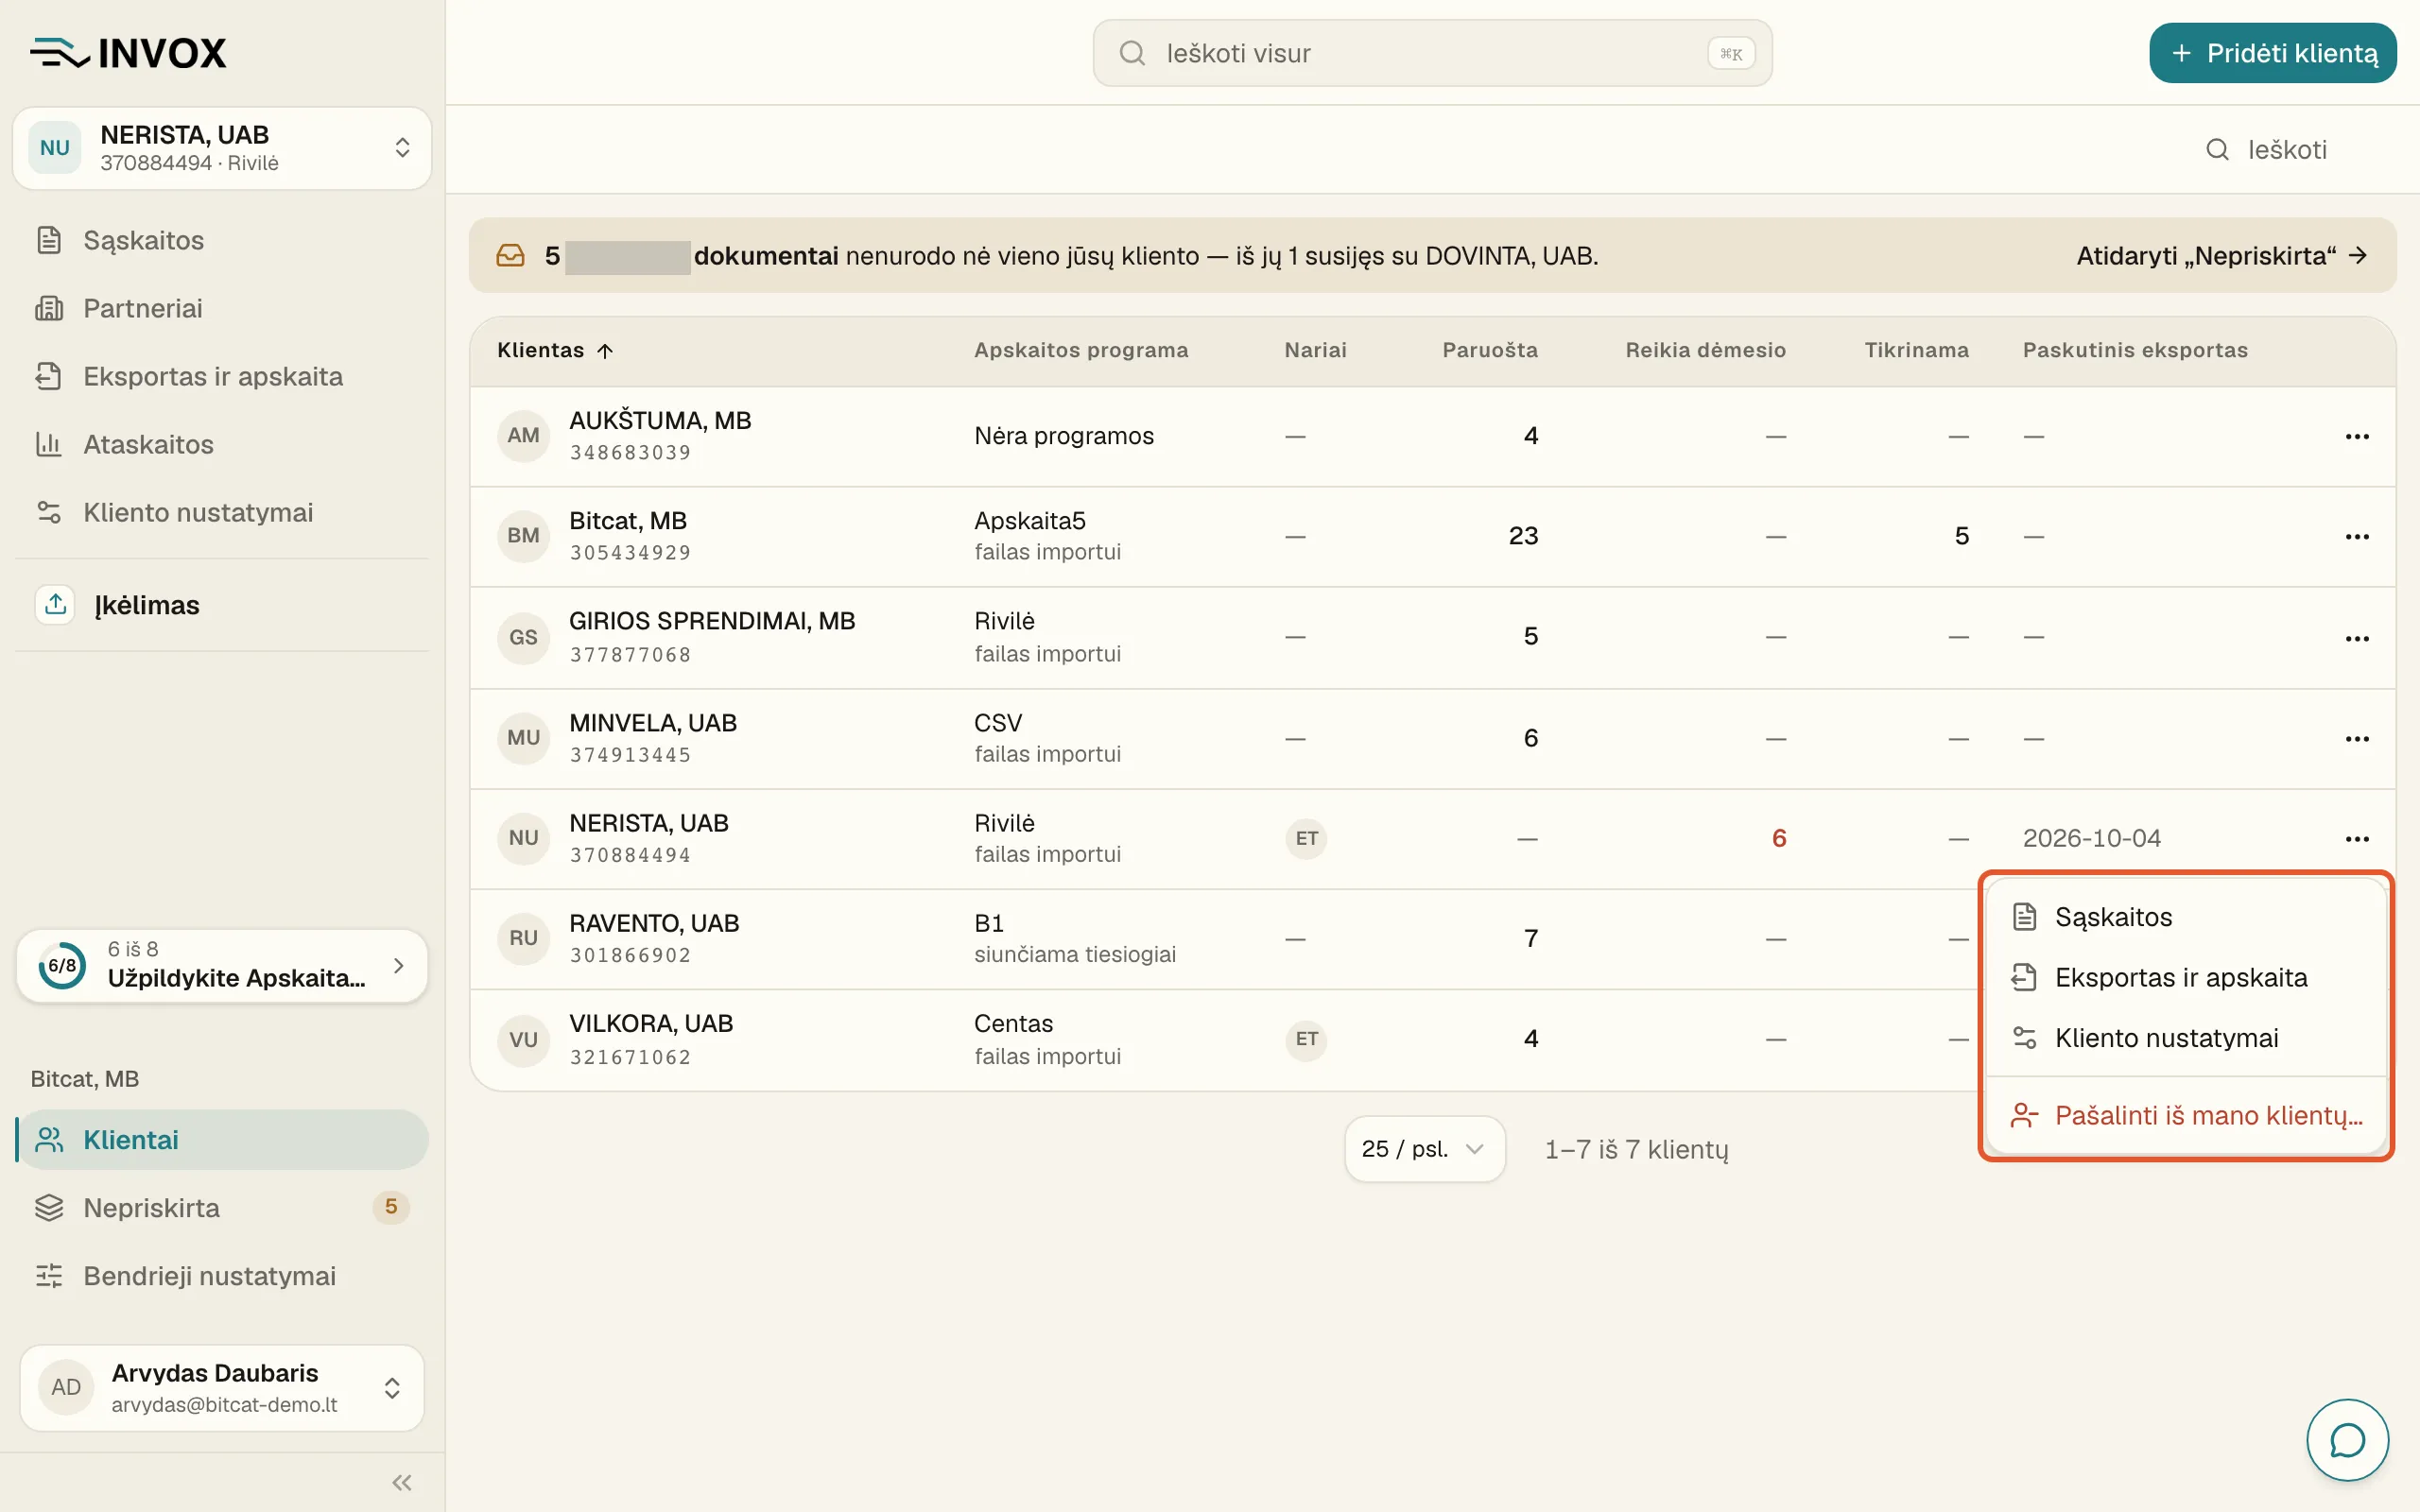Open the 25 / psl. page size dropdown
The image size is (2420, 1512).
click(1424, 1149)
